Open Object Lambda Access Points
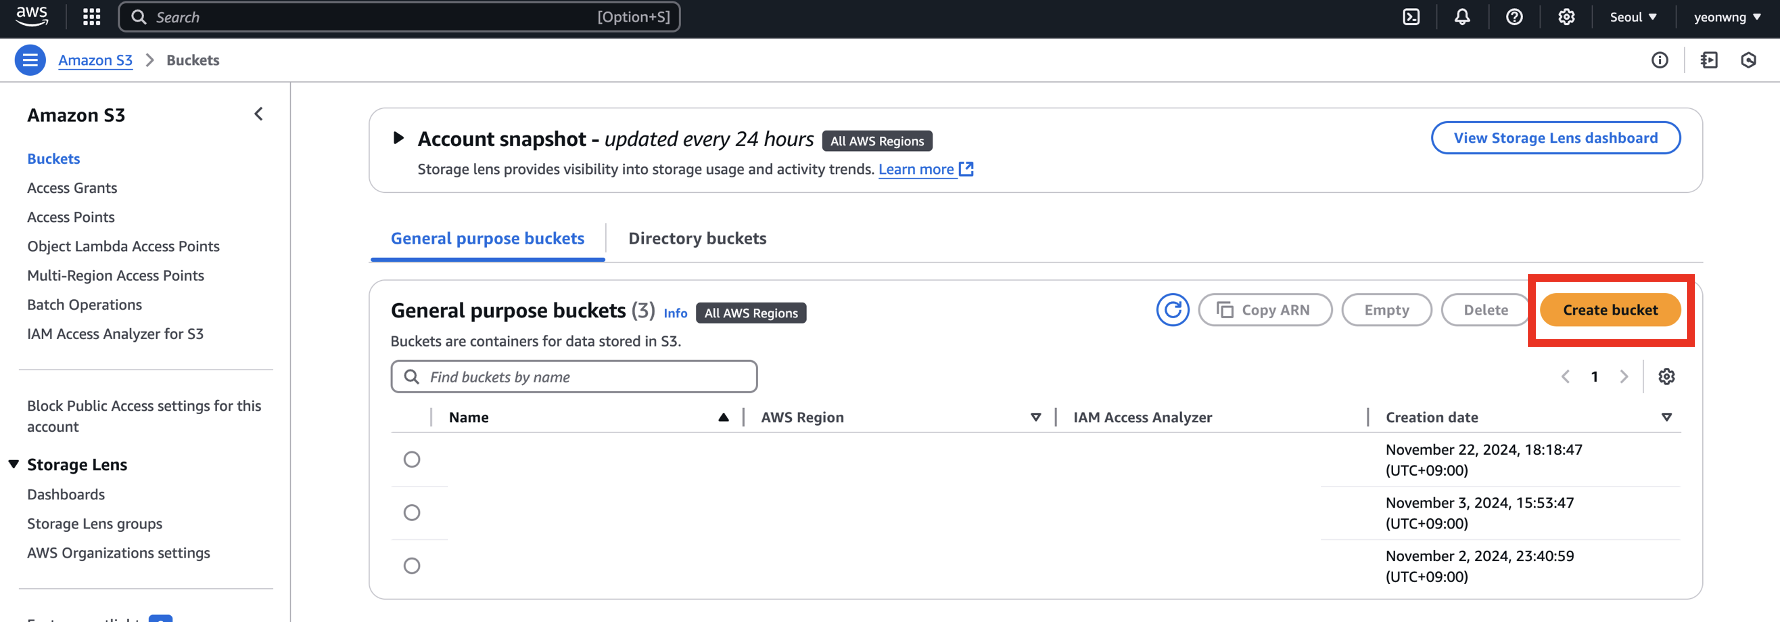The height and width of the screenshot is (622, 1780). pyautogui.click(x=123, y=246)
